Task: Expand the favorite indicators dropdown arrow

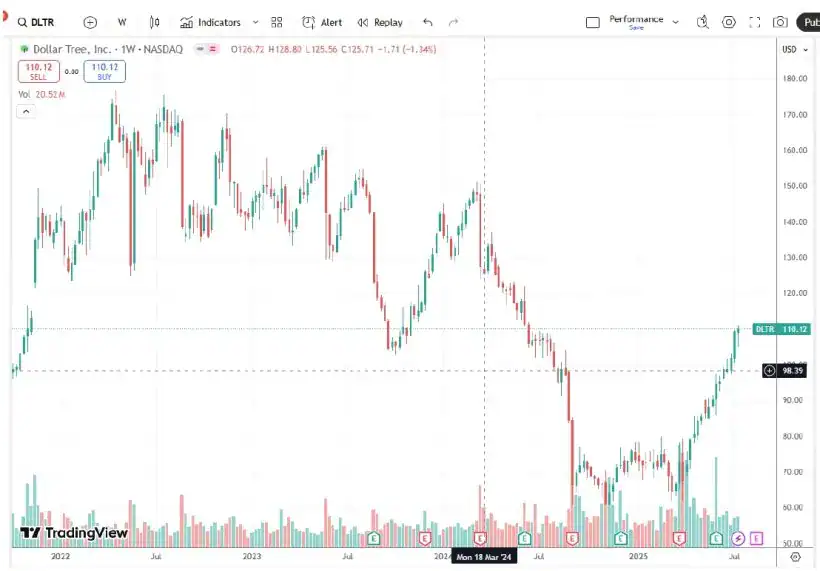Action: click(255, 22)
